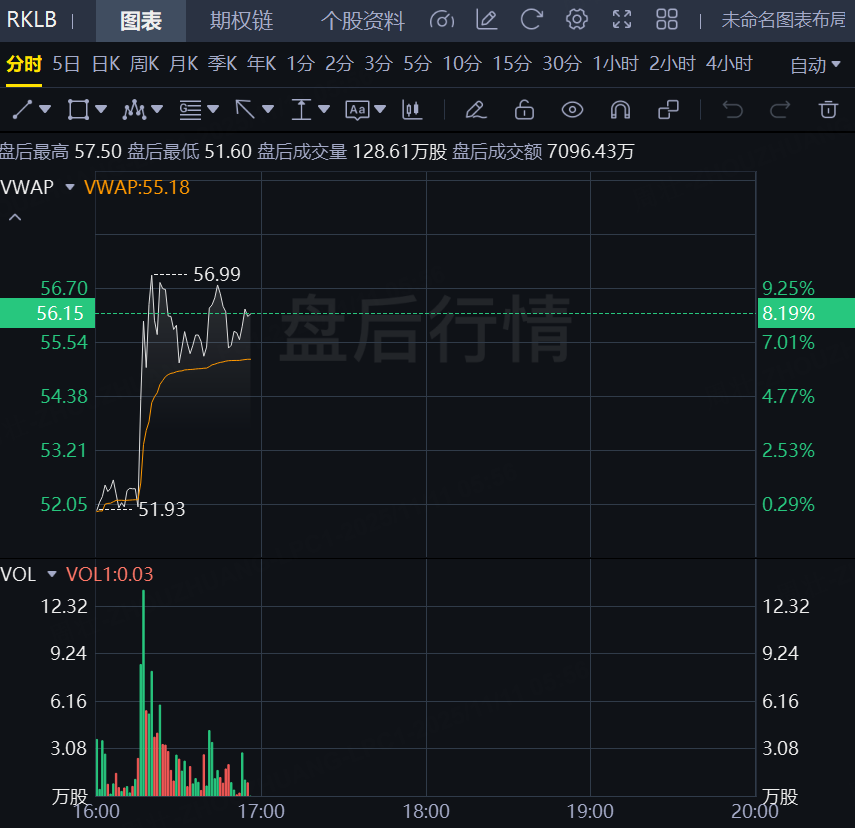Select the eraser drawing tool
855x828 pixels.
click(x=476, y=109)
